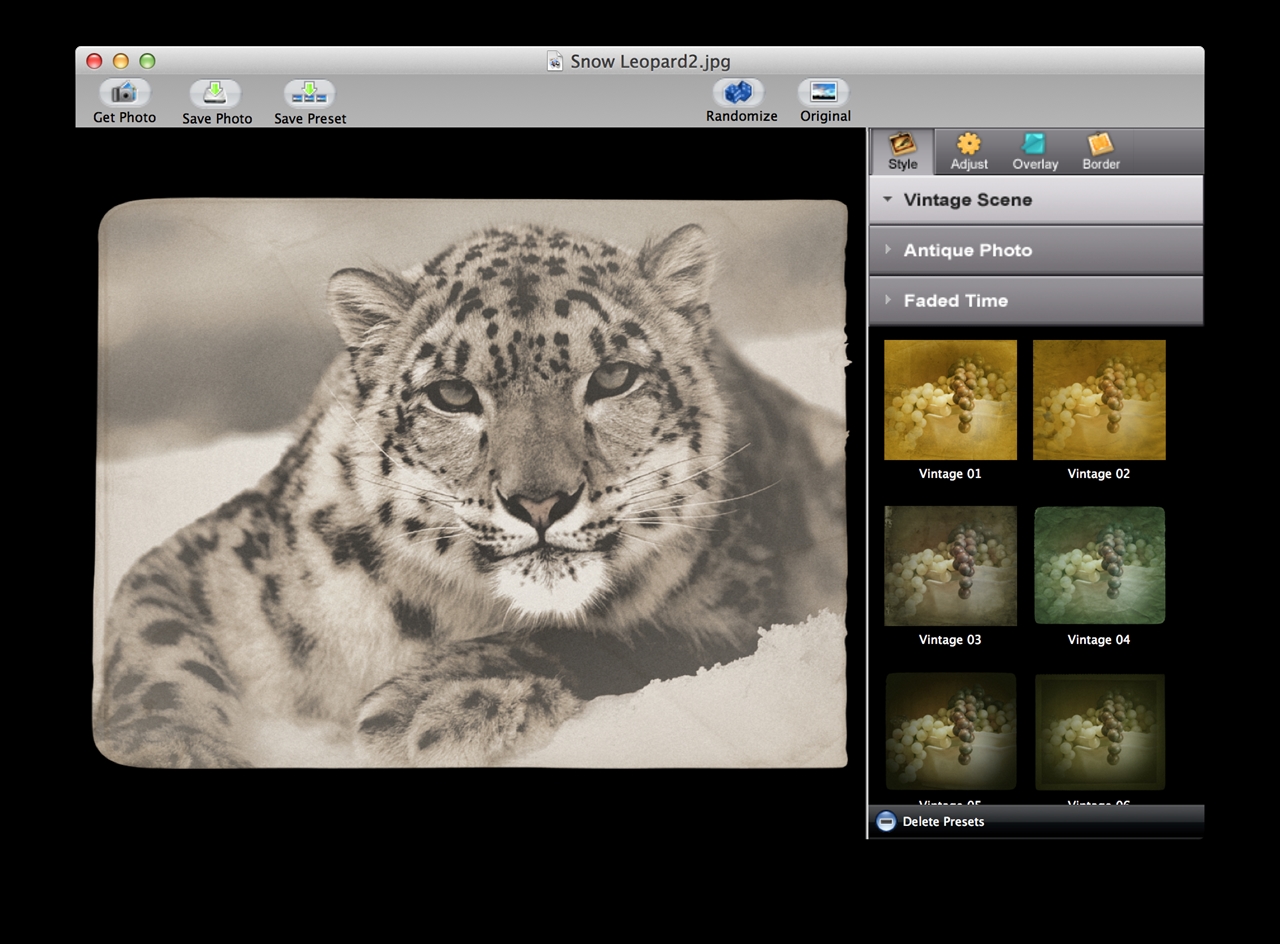Image resolution: width=1280 pixels, height=944 pixels.
Task: Apply the Vintage 05 preset thumbnail
Action: point(950,732)
